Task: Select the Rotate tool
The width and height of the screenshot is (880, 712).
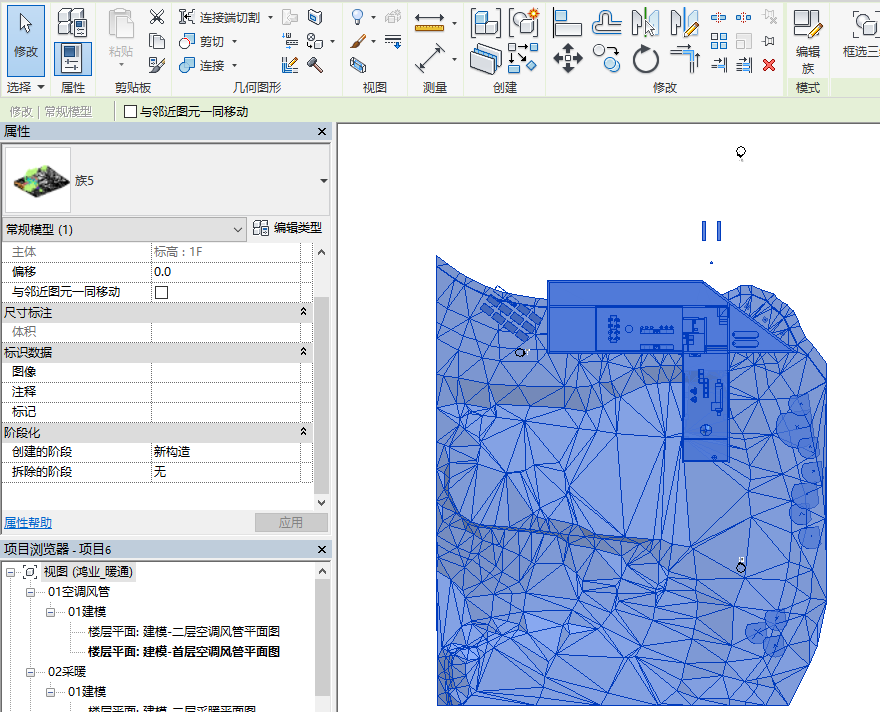Action: tap(645, 59)
